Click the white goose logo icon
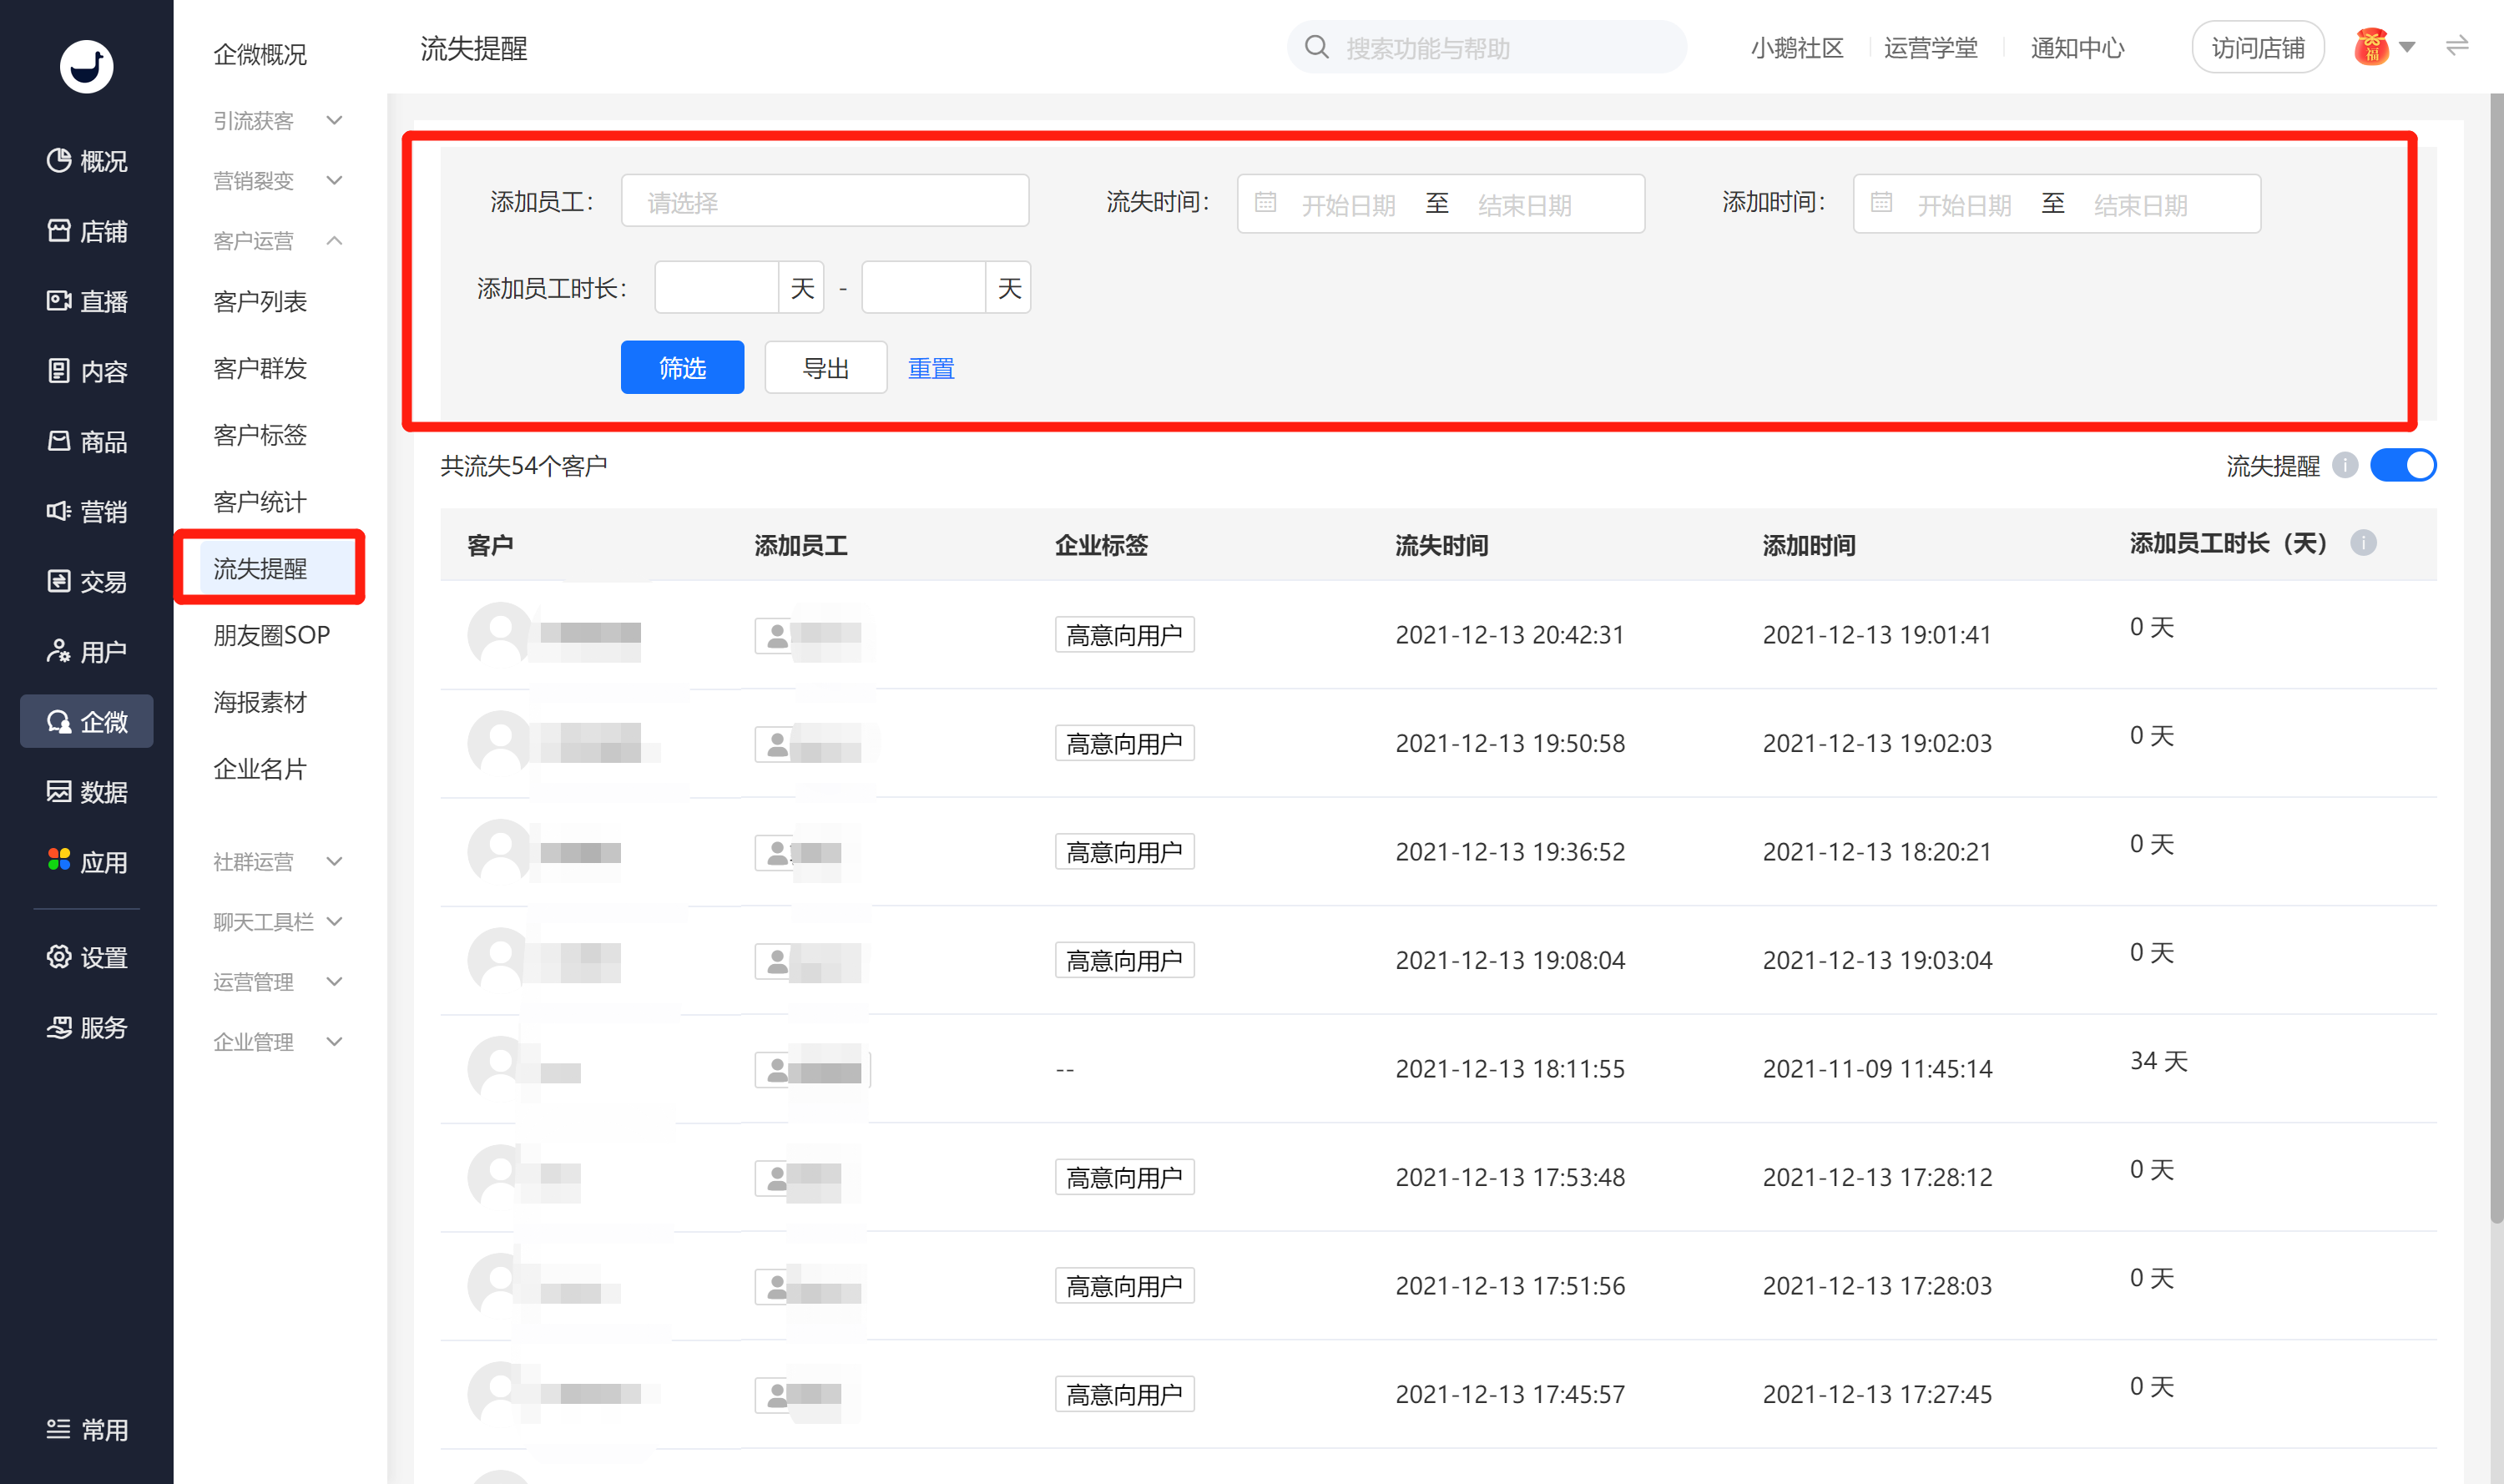This screenshot has width=2504, height=1484. pos(86,66)
